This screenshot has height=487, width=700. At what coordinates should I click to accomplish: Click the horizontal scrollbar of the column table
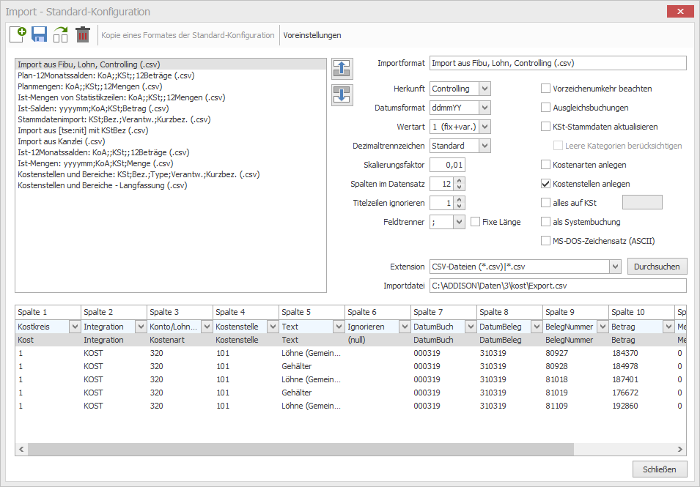pyautogui.click(x=301, y=449)
